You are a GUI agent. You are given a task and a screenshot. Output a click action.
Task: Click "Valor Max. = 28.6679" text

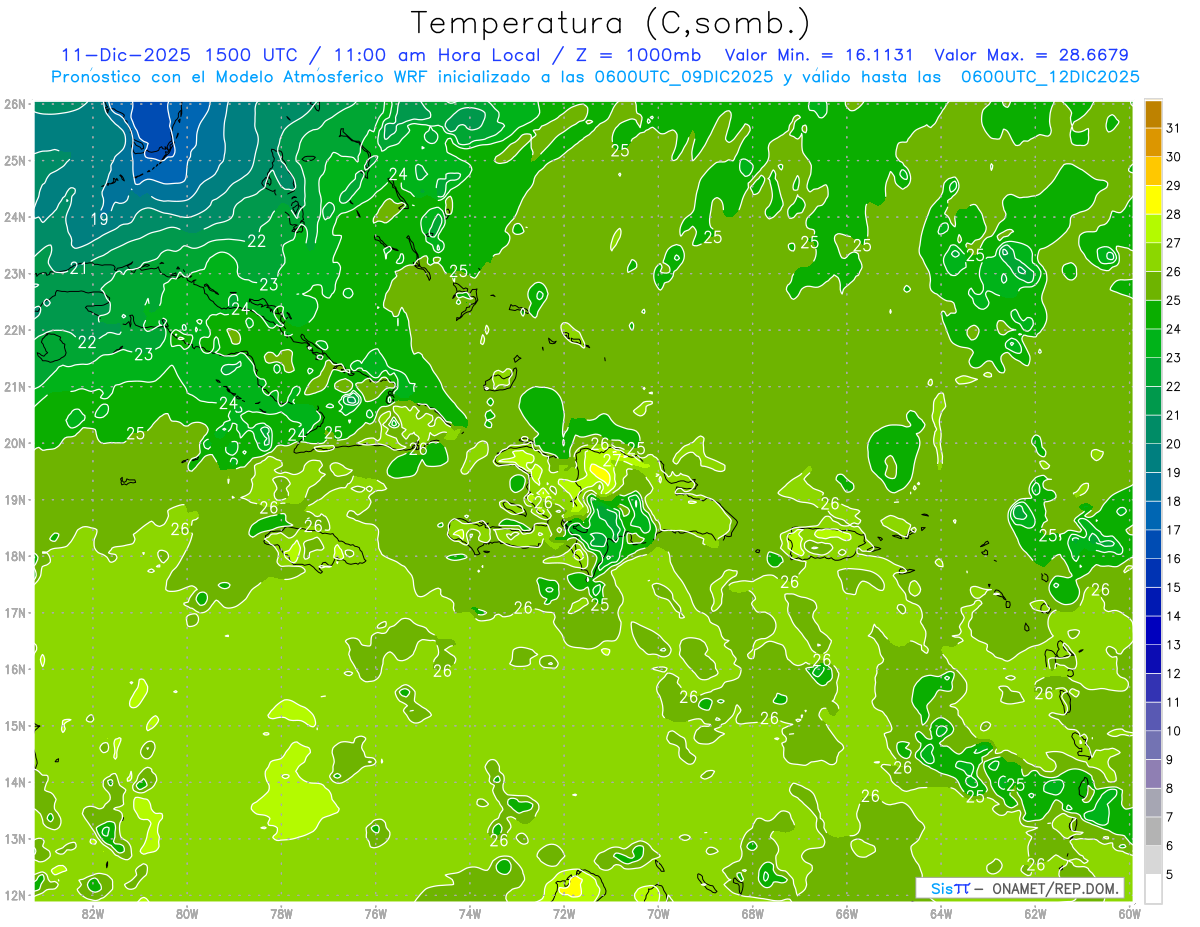pyautogui.click(x=1032, y=55)
